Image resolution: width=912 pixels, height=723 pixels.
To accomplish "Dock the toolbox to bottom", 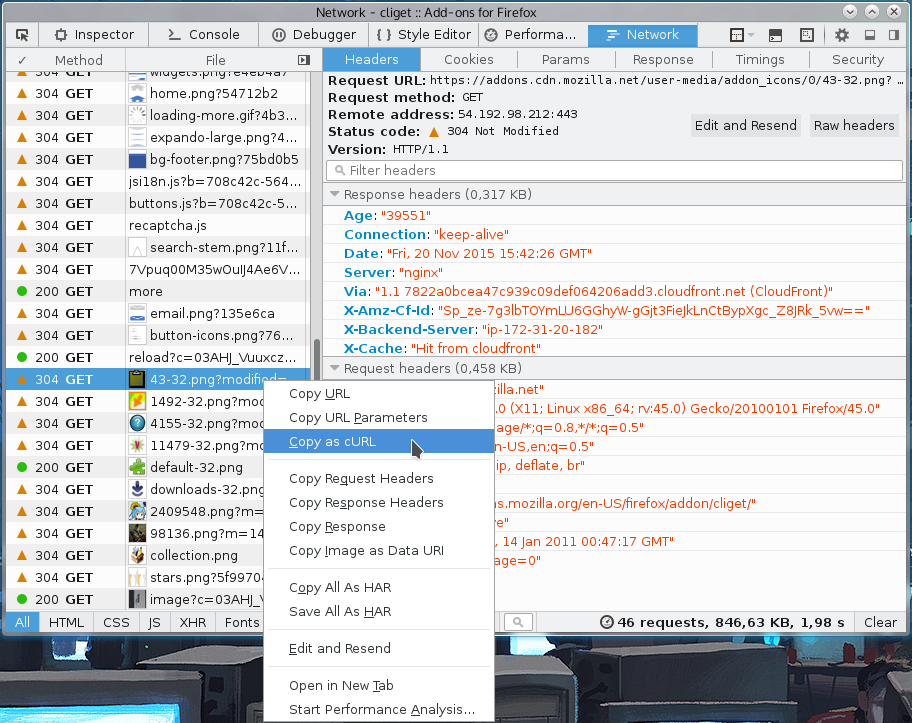I will [x=870, y=34].
